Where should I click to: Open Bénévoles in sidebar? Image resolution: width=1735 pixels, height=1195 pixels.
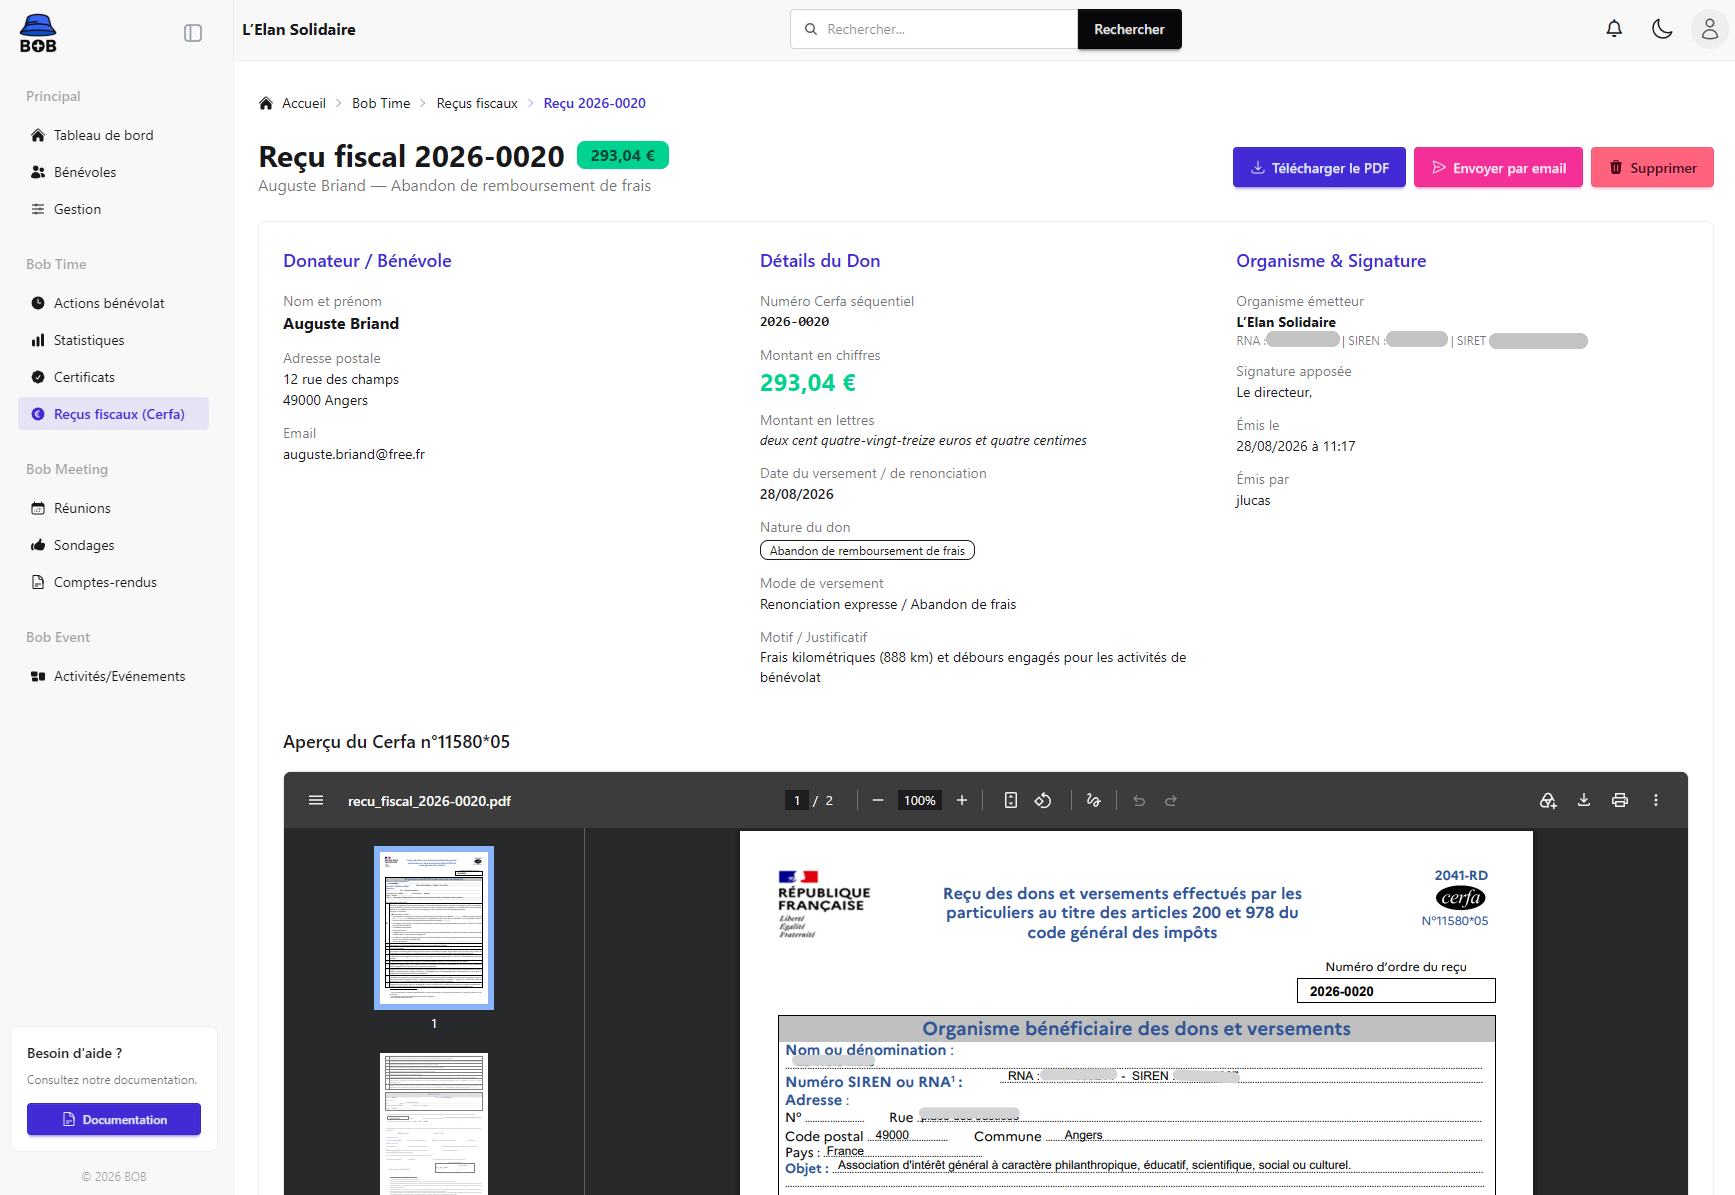[113, 172]
